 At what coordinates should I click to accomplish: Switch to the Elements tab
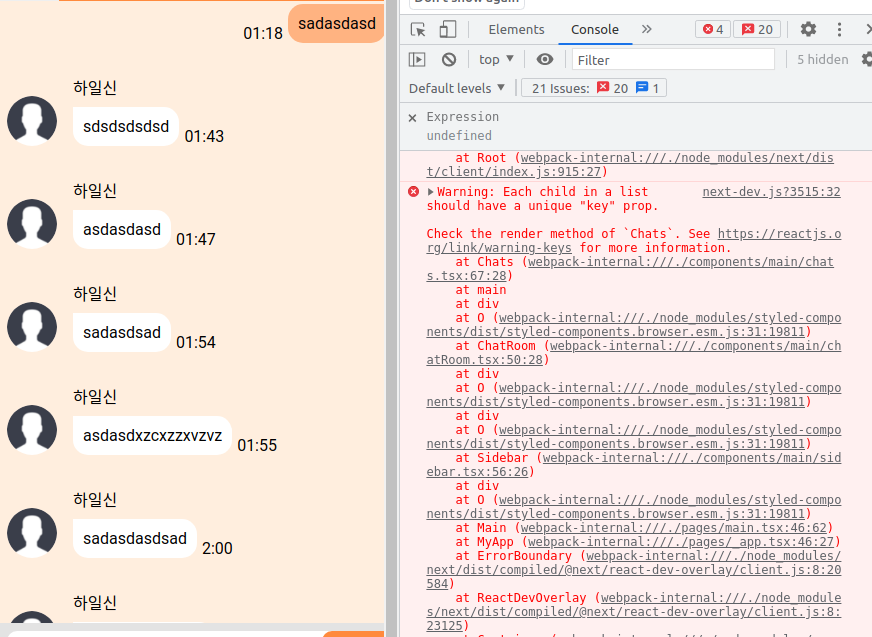click(x=516, y=29)
